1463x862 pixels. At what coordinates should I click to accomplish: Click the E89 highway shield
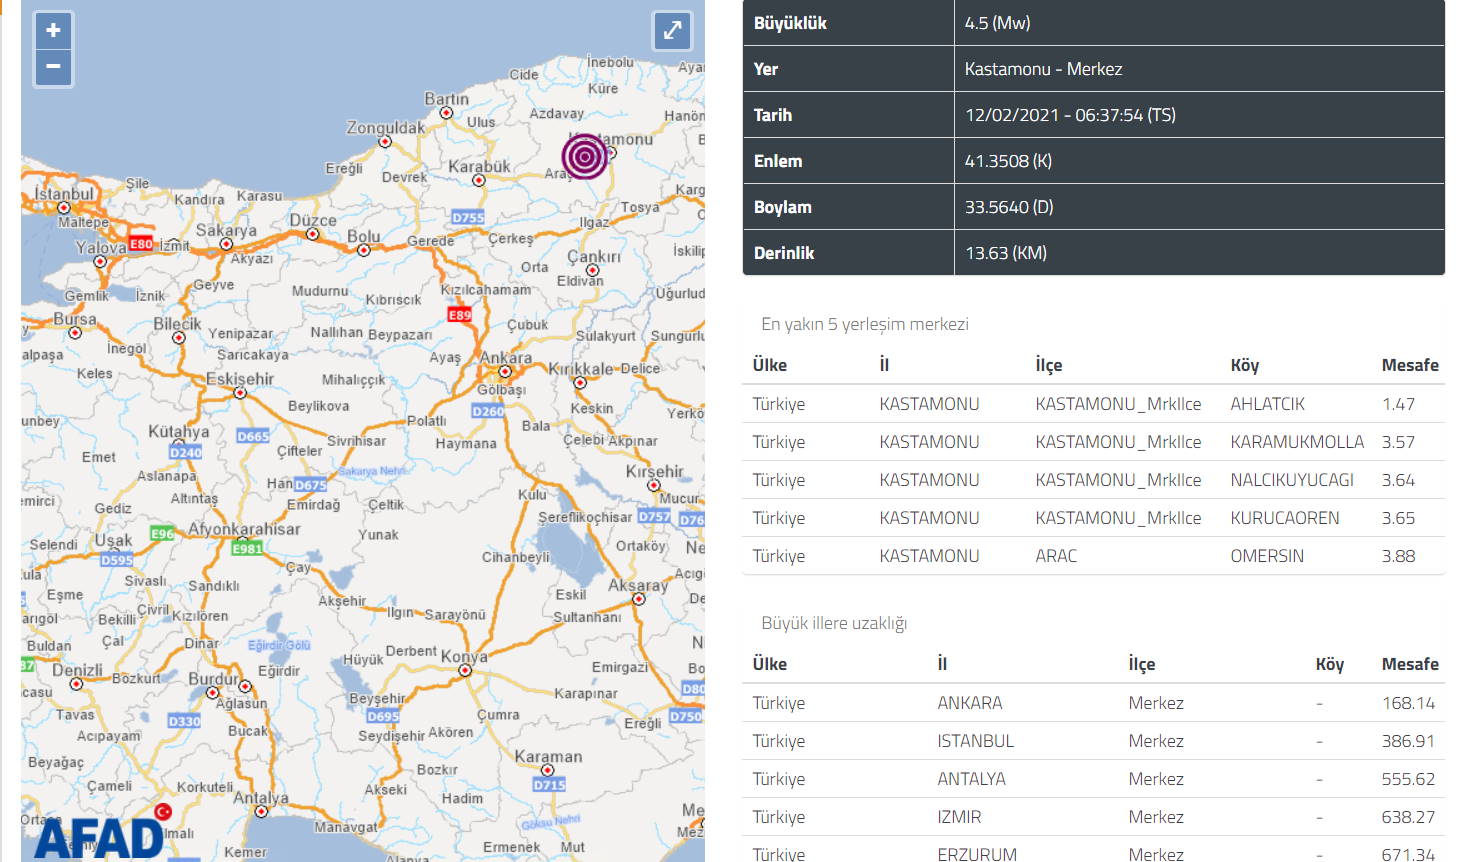point(459,315)
